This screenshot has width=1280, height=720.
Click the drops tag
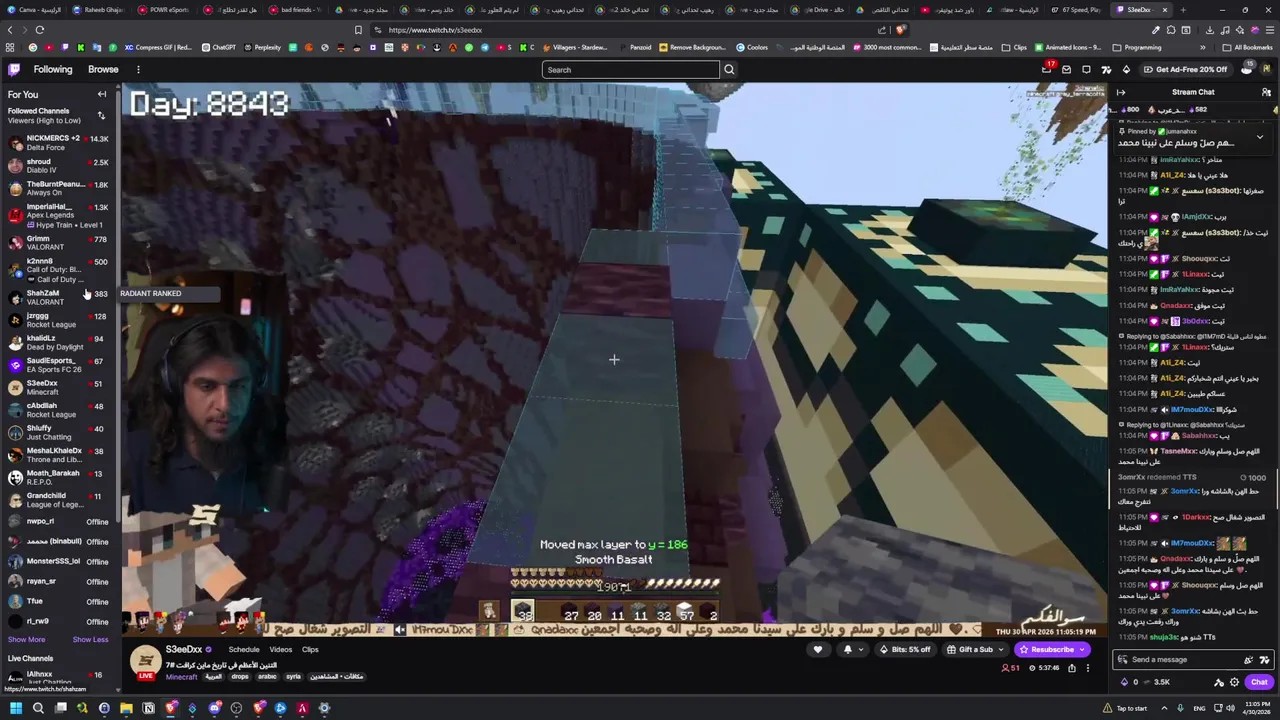click(239, 677)
